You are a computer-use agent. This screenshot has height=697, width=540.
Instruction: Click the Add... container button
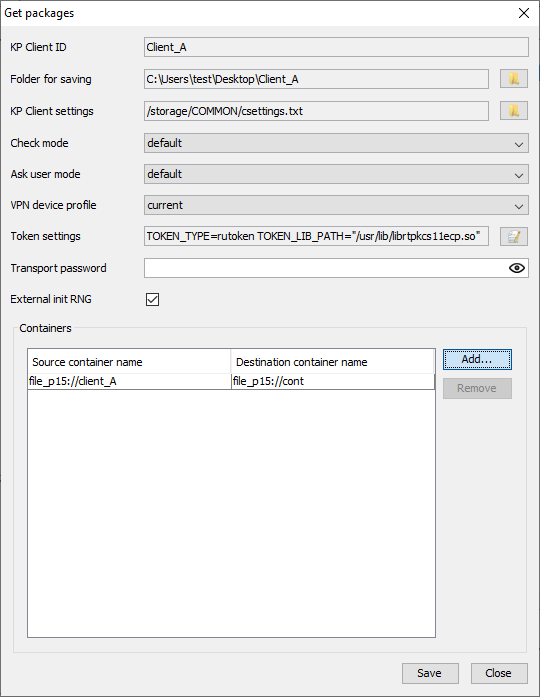click(477, 359)
